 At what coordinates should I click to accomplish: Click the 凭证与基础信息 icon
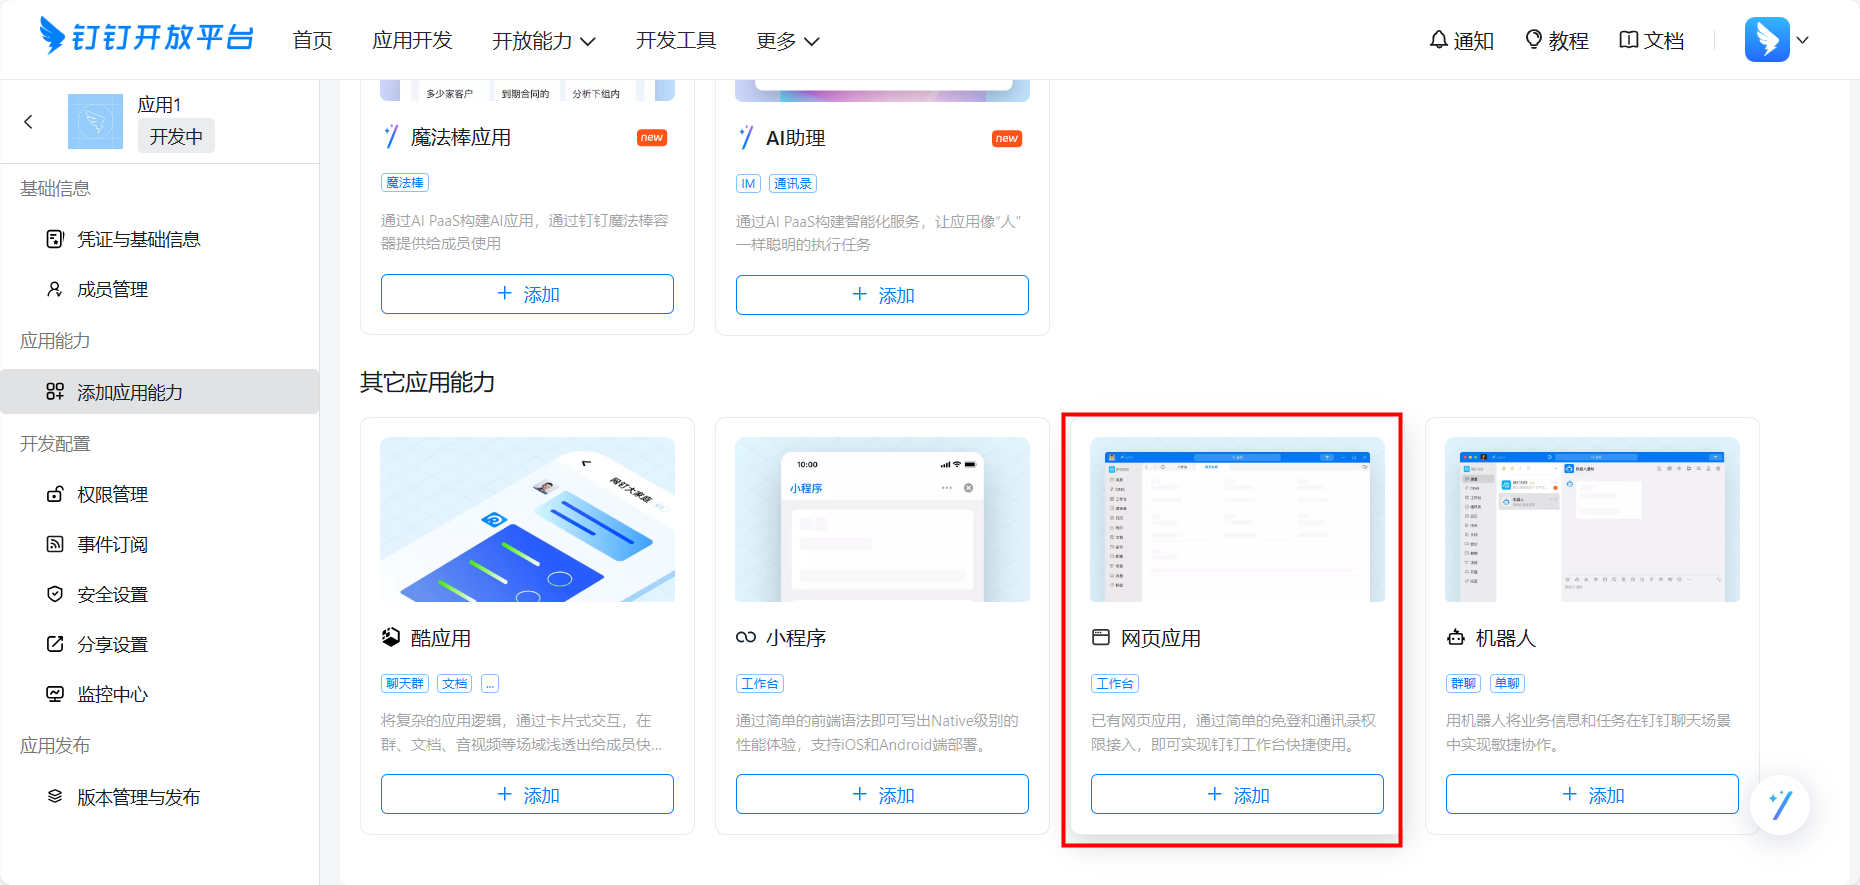click(55, 239)
